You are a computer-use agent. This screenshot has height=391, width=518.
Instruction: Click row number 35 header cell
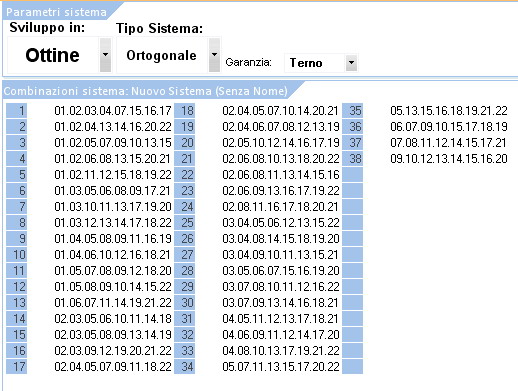coord(352,110)
